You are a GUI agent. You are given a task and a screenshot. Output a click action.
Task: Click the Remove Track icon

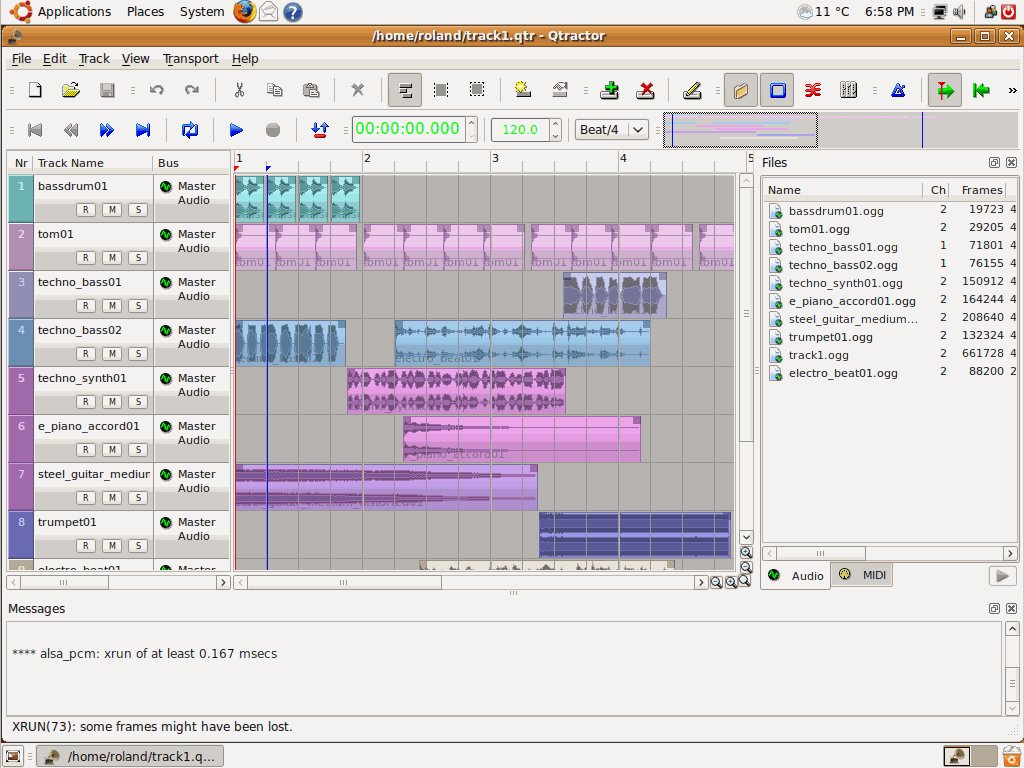[x=645, y=90]
